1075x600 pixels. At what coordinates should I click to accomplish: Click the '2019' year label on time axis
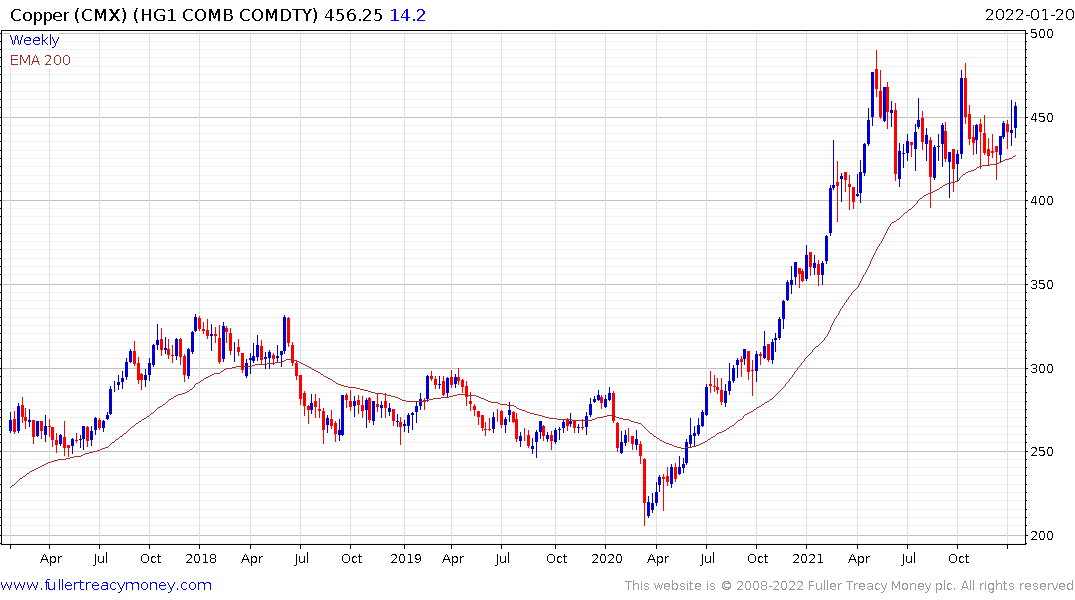405,559
